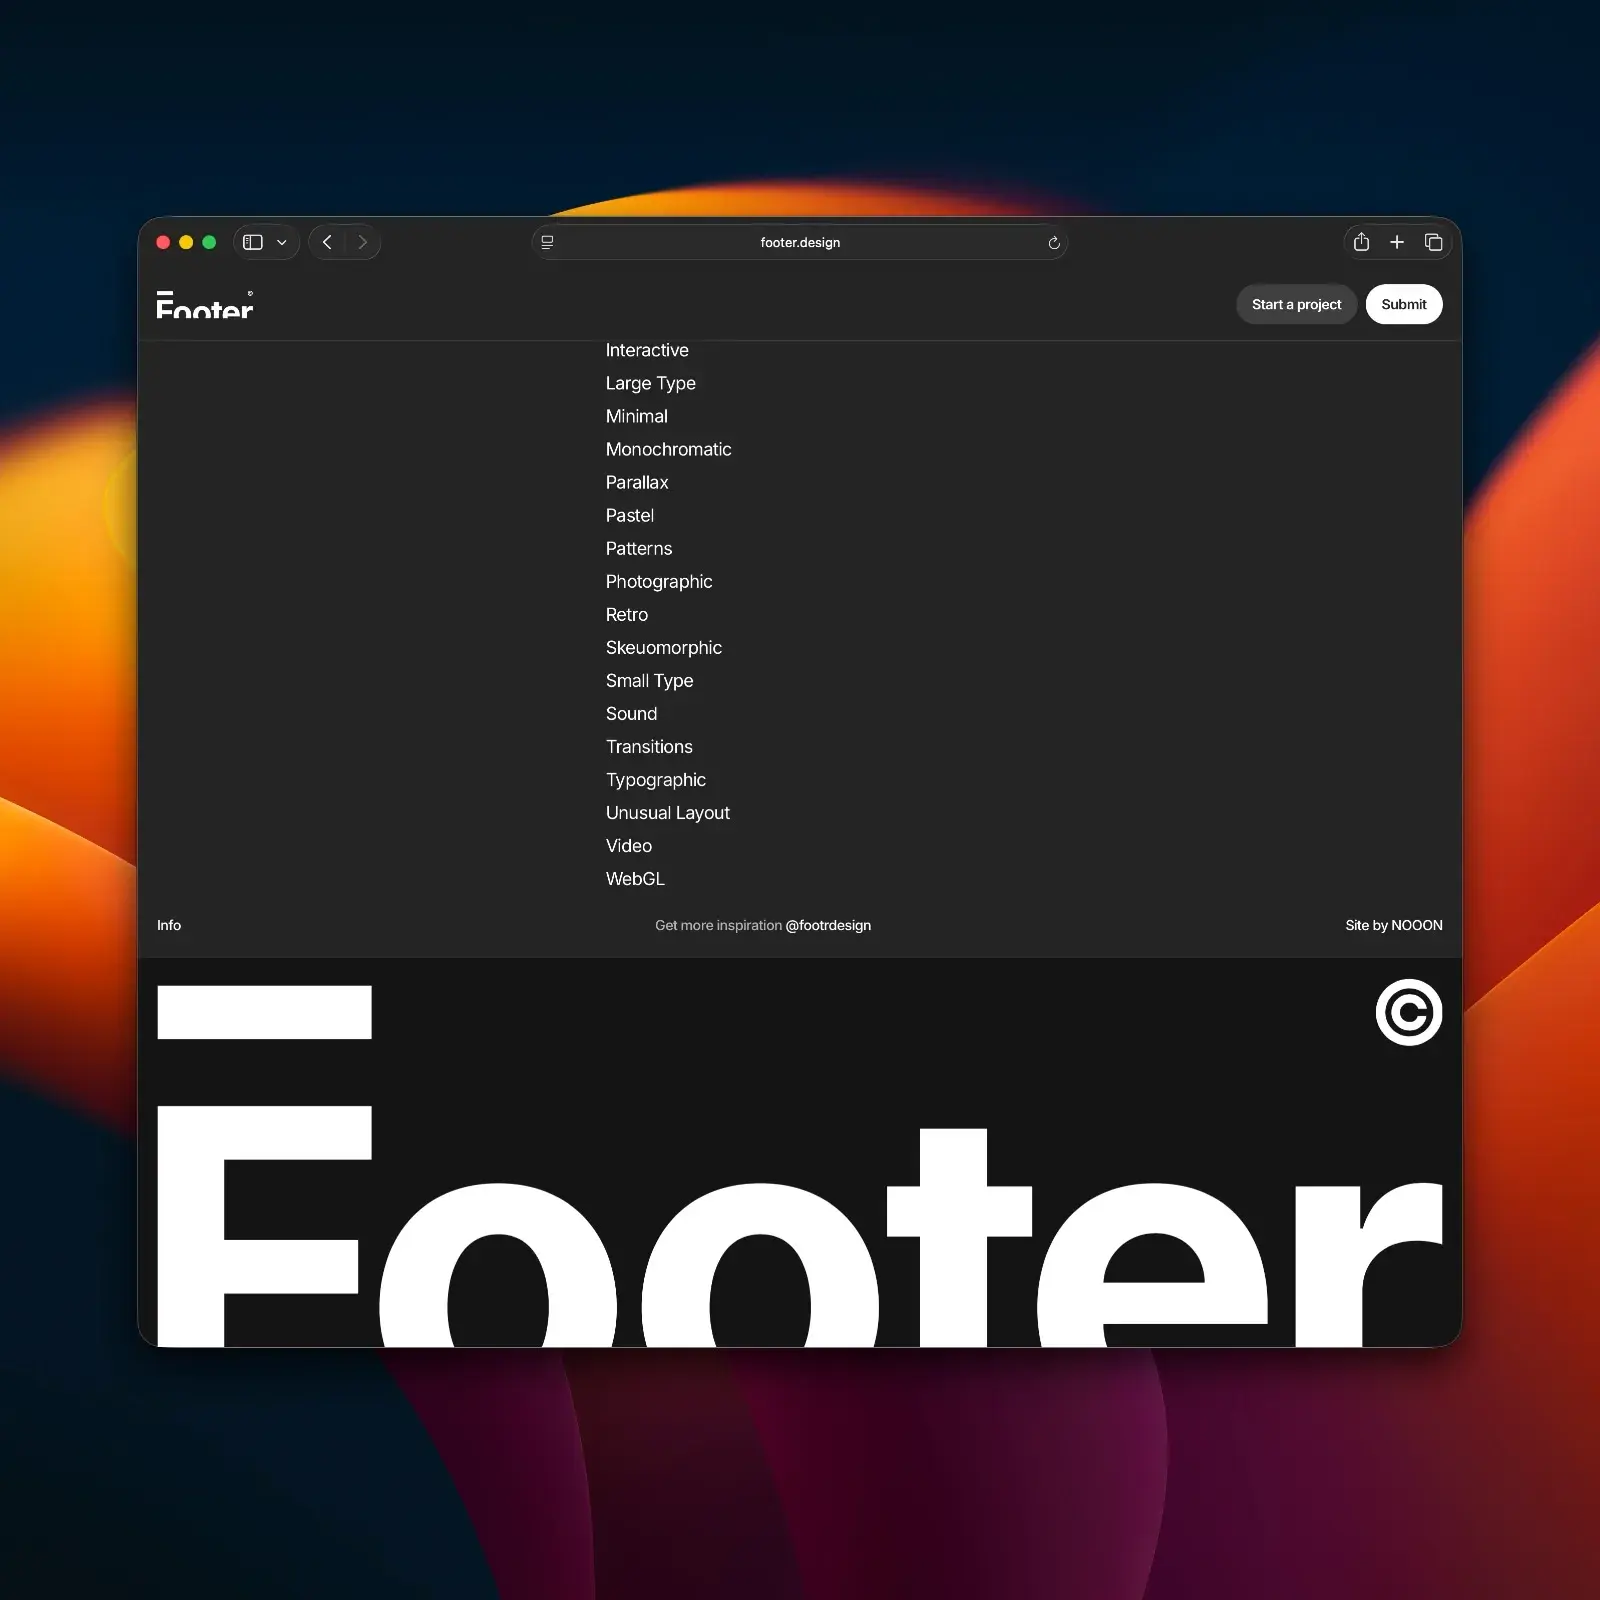Browse the WebGL category
This screenshot has width=1600, height=1600.
click(x=635, y=878)
